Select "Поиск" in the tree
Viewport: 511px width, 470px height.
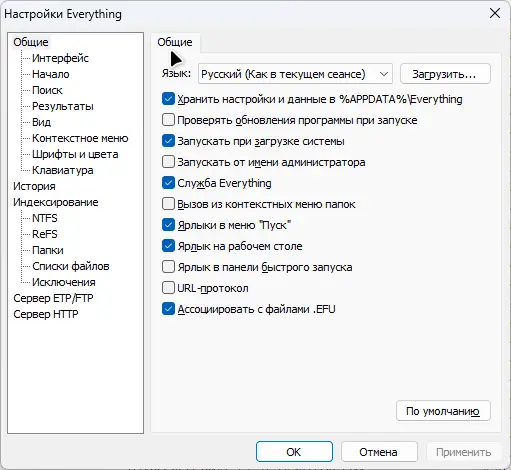(47, 90)
